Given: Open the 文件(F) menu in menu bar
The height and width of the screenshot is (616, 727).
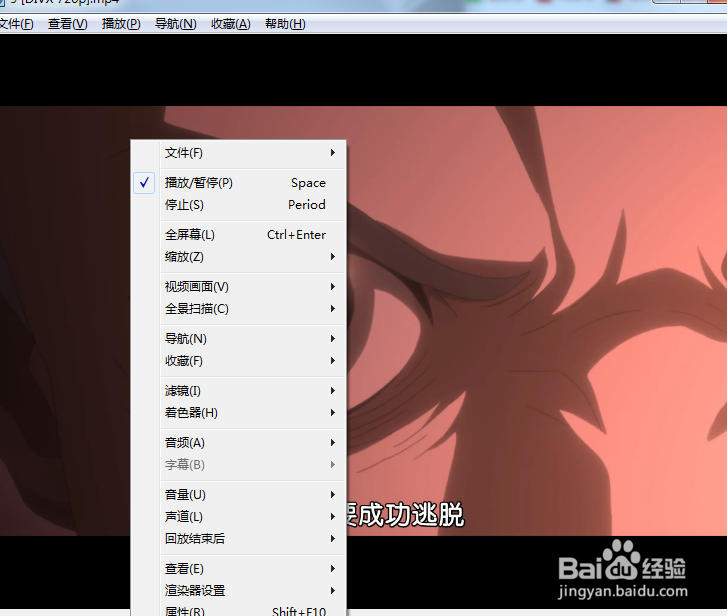Looking at the screenshot, I should tap(16, 24).
